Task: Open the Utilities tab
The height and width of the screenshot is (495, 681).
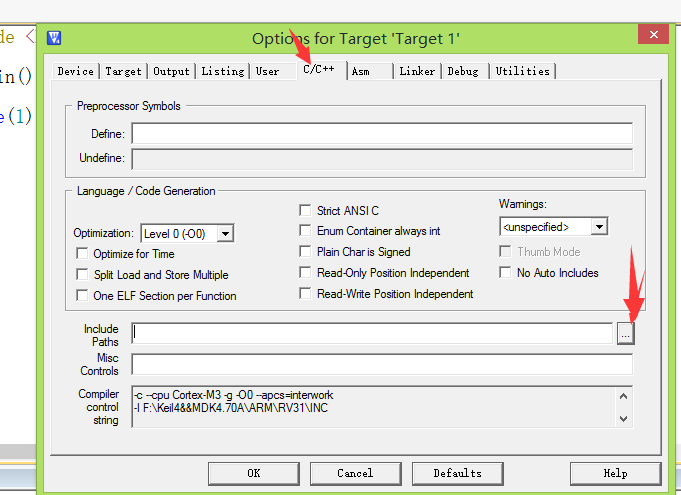Action: click(522, 71)
